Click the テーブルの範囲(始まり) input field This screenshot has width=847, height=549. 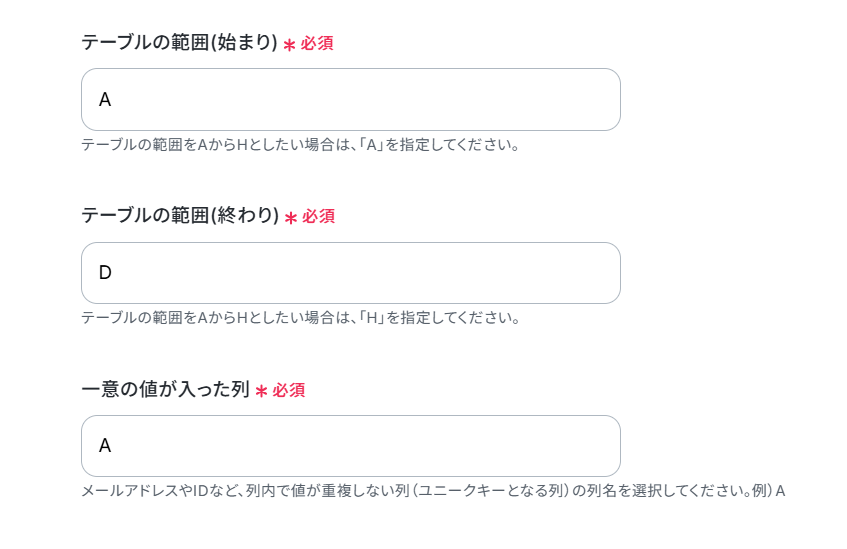click(350, 100)
